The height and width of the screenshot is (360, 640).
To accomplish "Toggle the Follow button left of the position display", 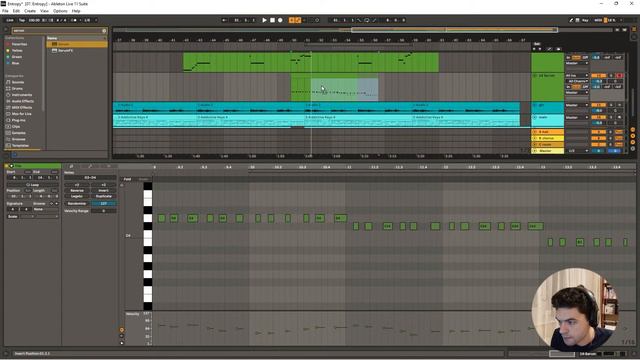I will [224, 20].
